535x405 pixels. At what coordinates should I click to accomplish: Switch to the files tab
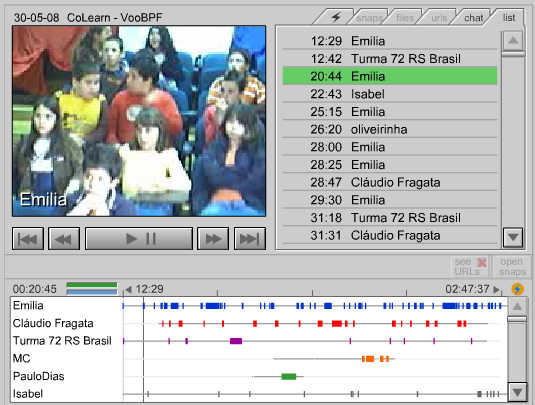[x=405, y=18]
